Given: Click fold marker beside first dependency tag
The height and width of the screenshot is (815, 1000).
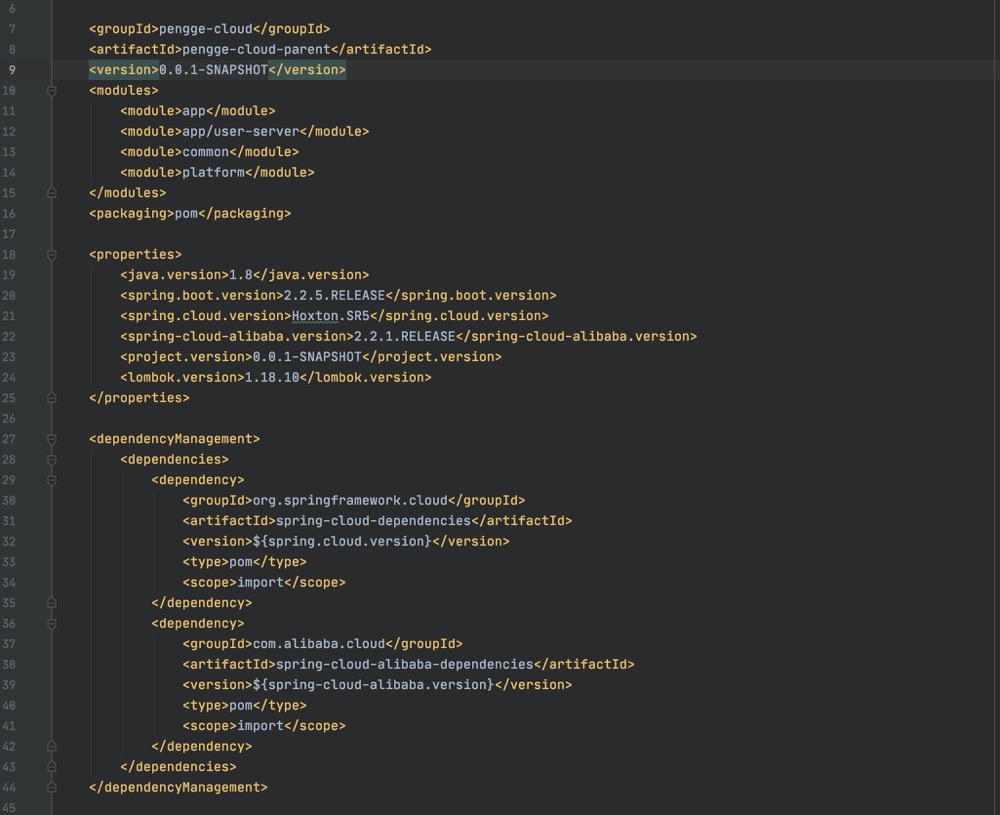Looking at the screenshot, I should tap(52, 479).
